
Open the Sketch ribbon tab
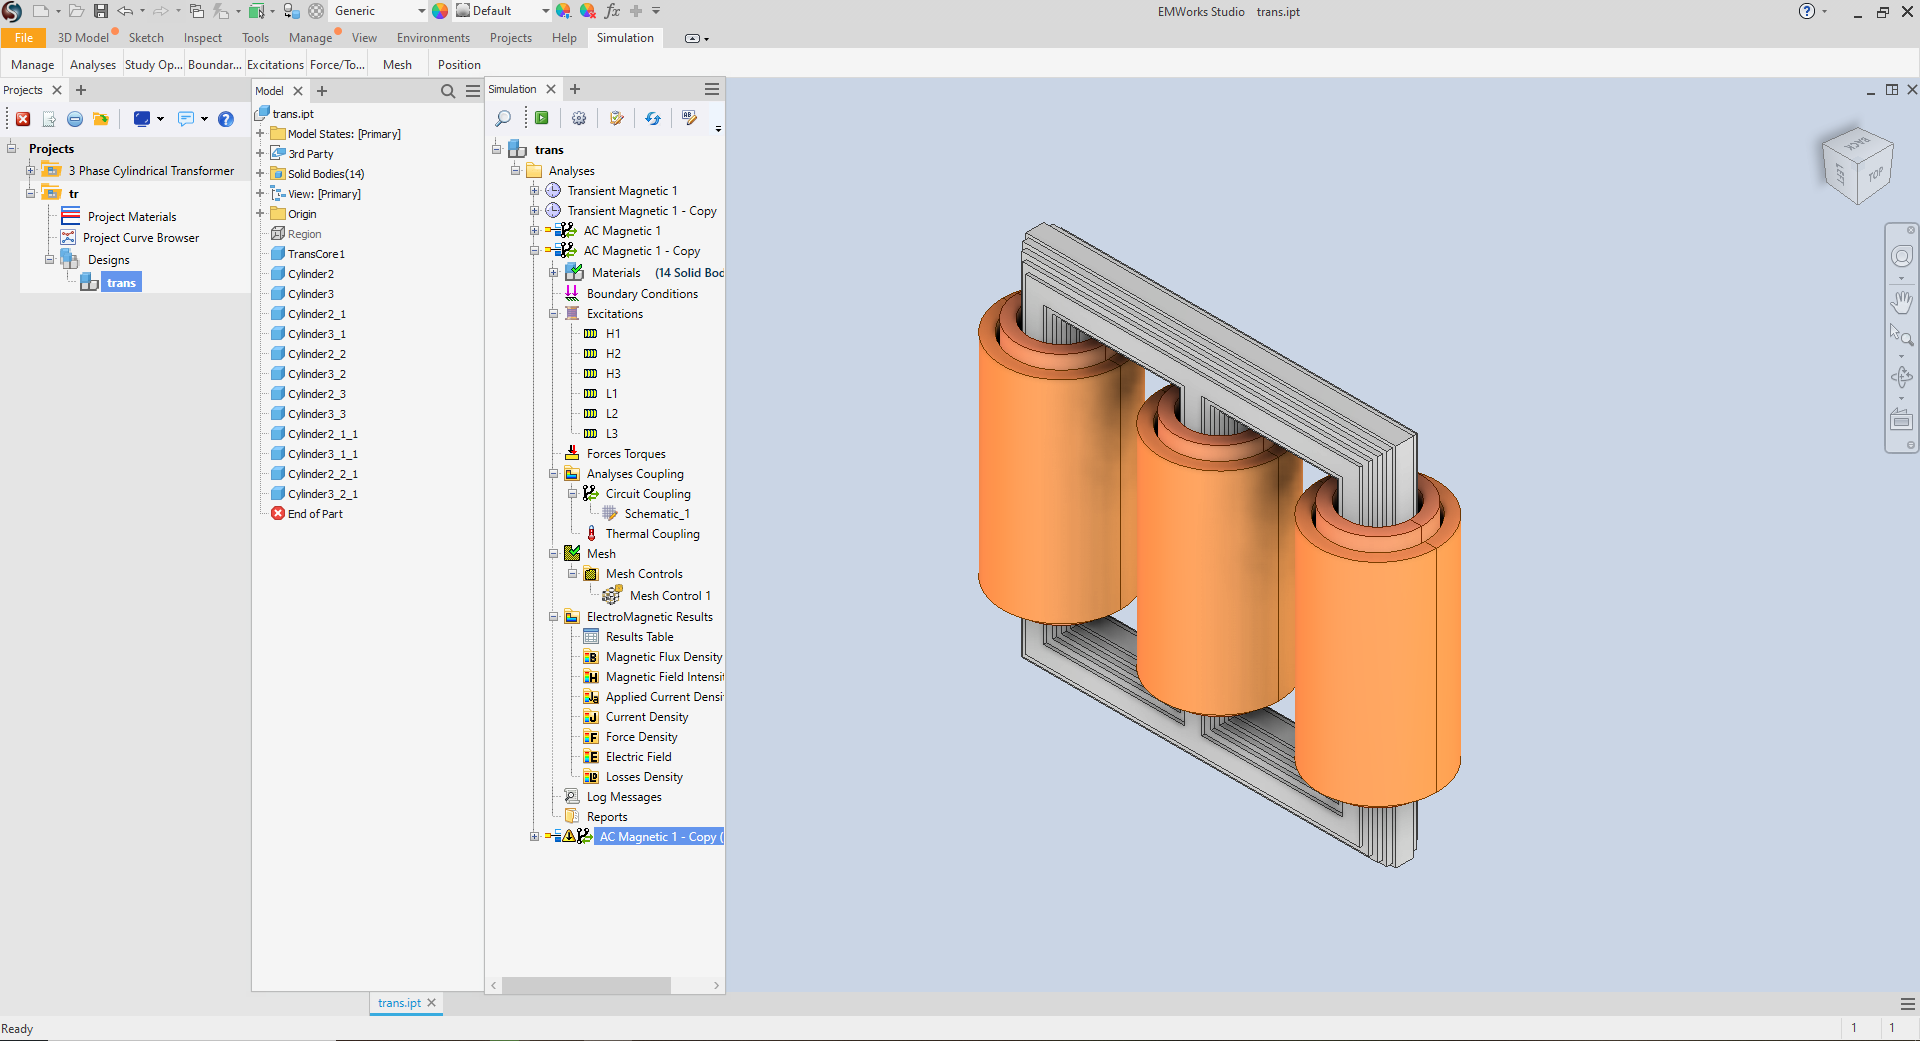pos(146,38)
